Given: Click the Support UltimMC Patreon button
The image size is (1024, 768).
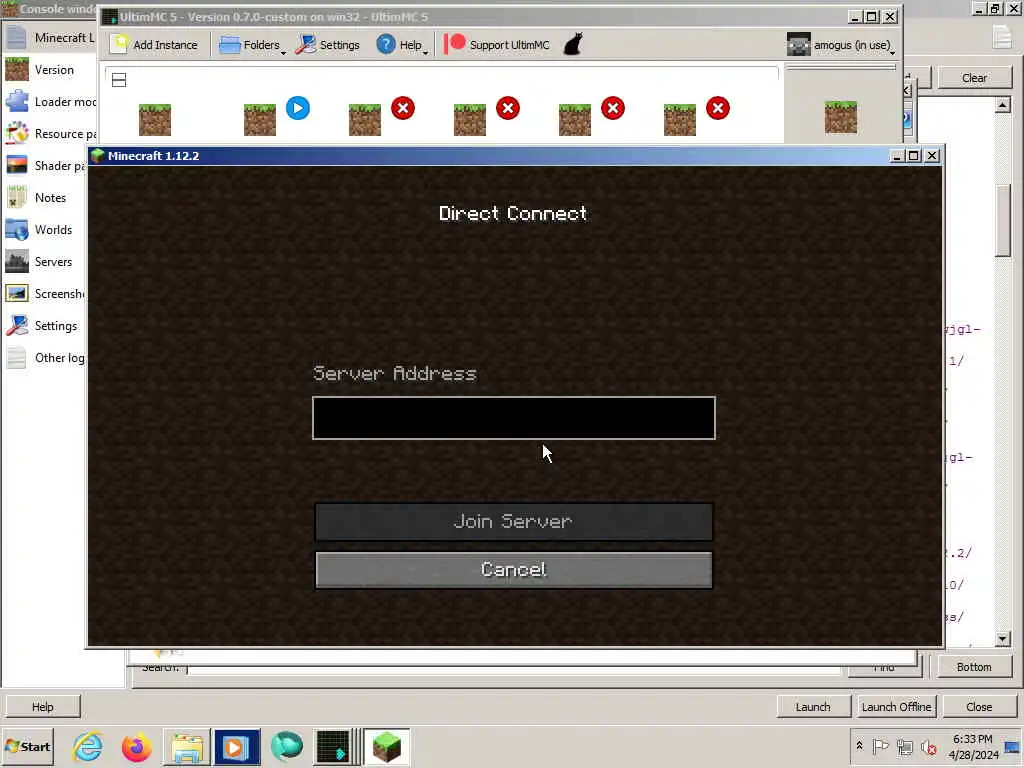Looking at the screenshot, I should click(498, 44).
